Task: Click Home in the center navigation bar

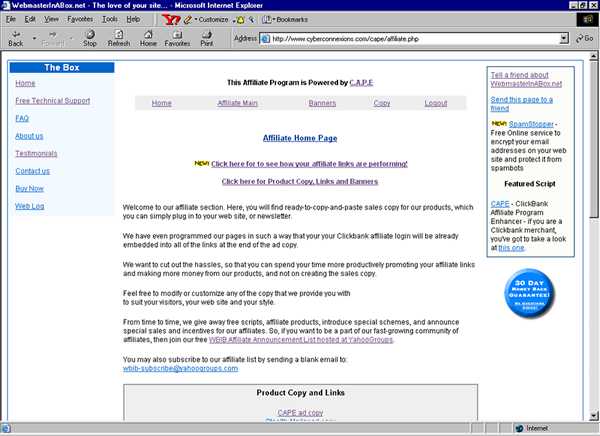Action: [161, 103]
